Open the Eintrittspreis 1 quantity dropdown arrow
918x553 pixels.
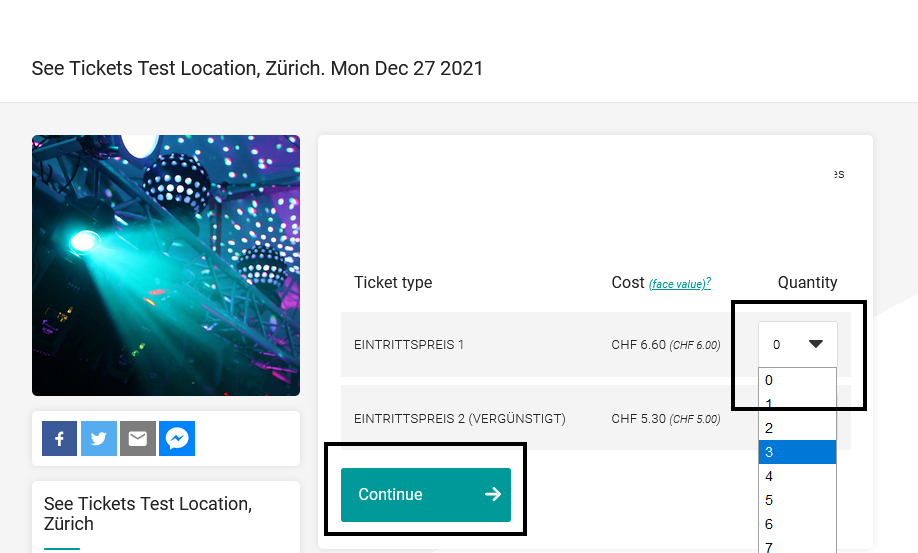point(816,344)
